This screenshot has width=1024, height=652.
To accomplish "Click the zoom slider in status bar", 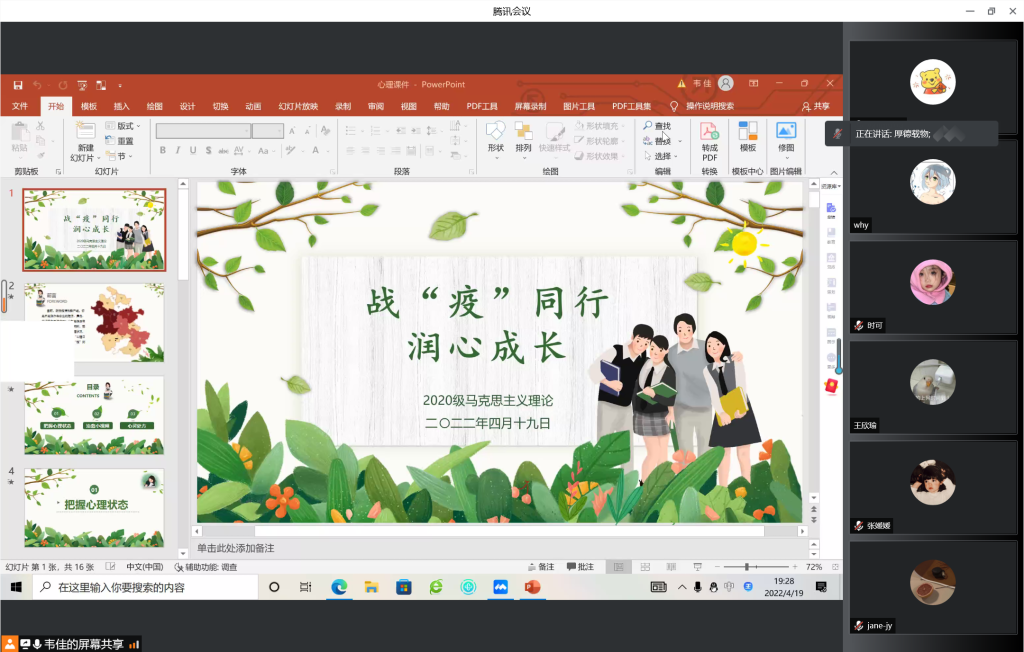I will coord(747,567).
